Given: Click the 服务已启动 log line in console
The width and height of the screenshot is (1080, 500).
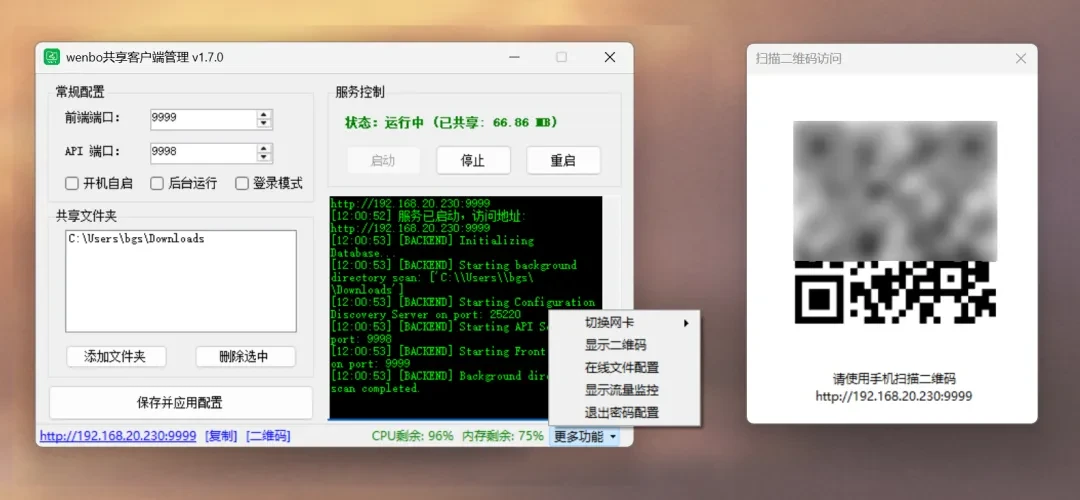Looking at the screenshot, I should [428, 216].
